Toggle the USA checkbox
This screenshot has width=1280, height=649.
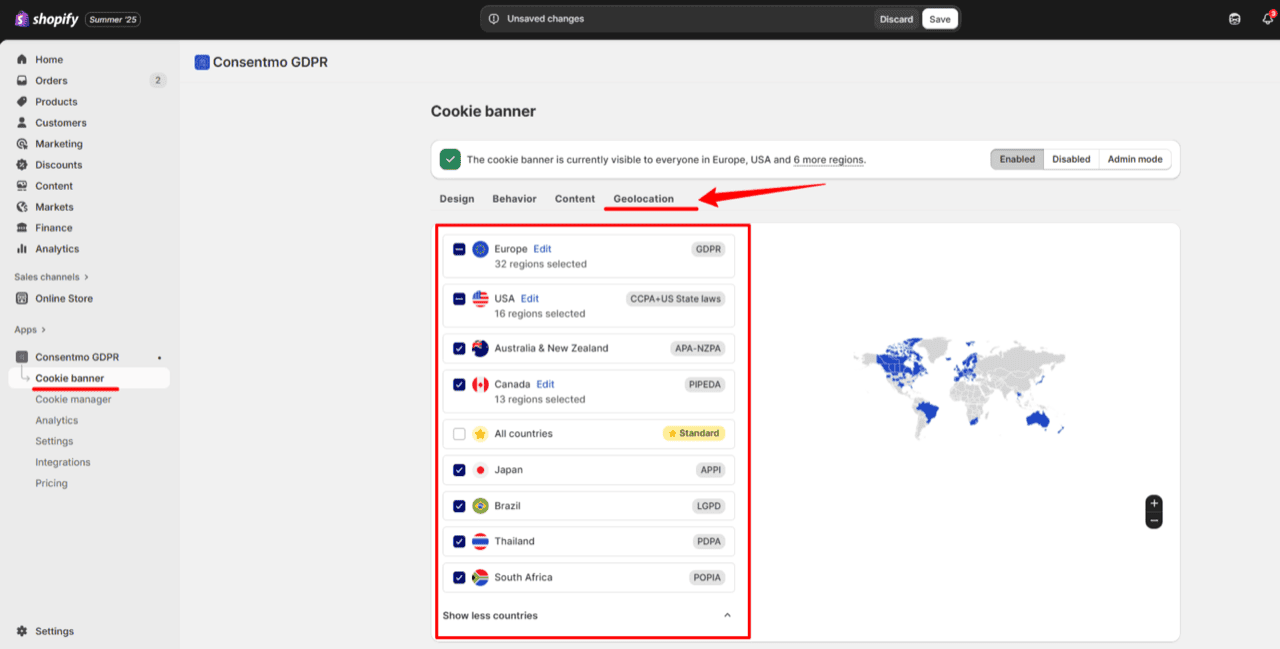(459, 298)
